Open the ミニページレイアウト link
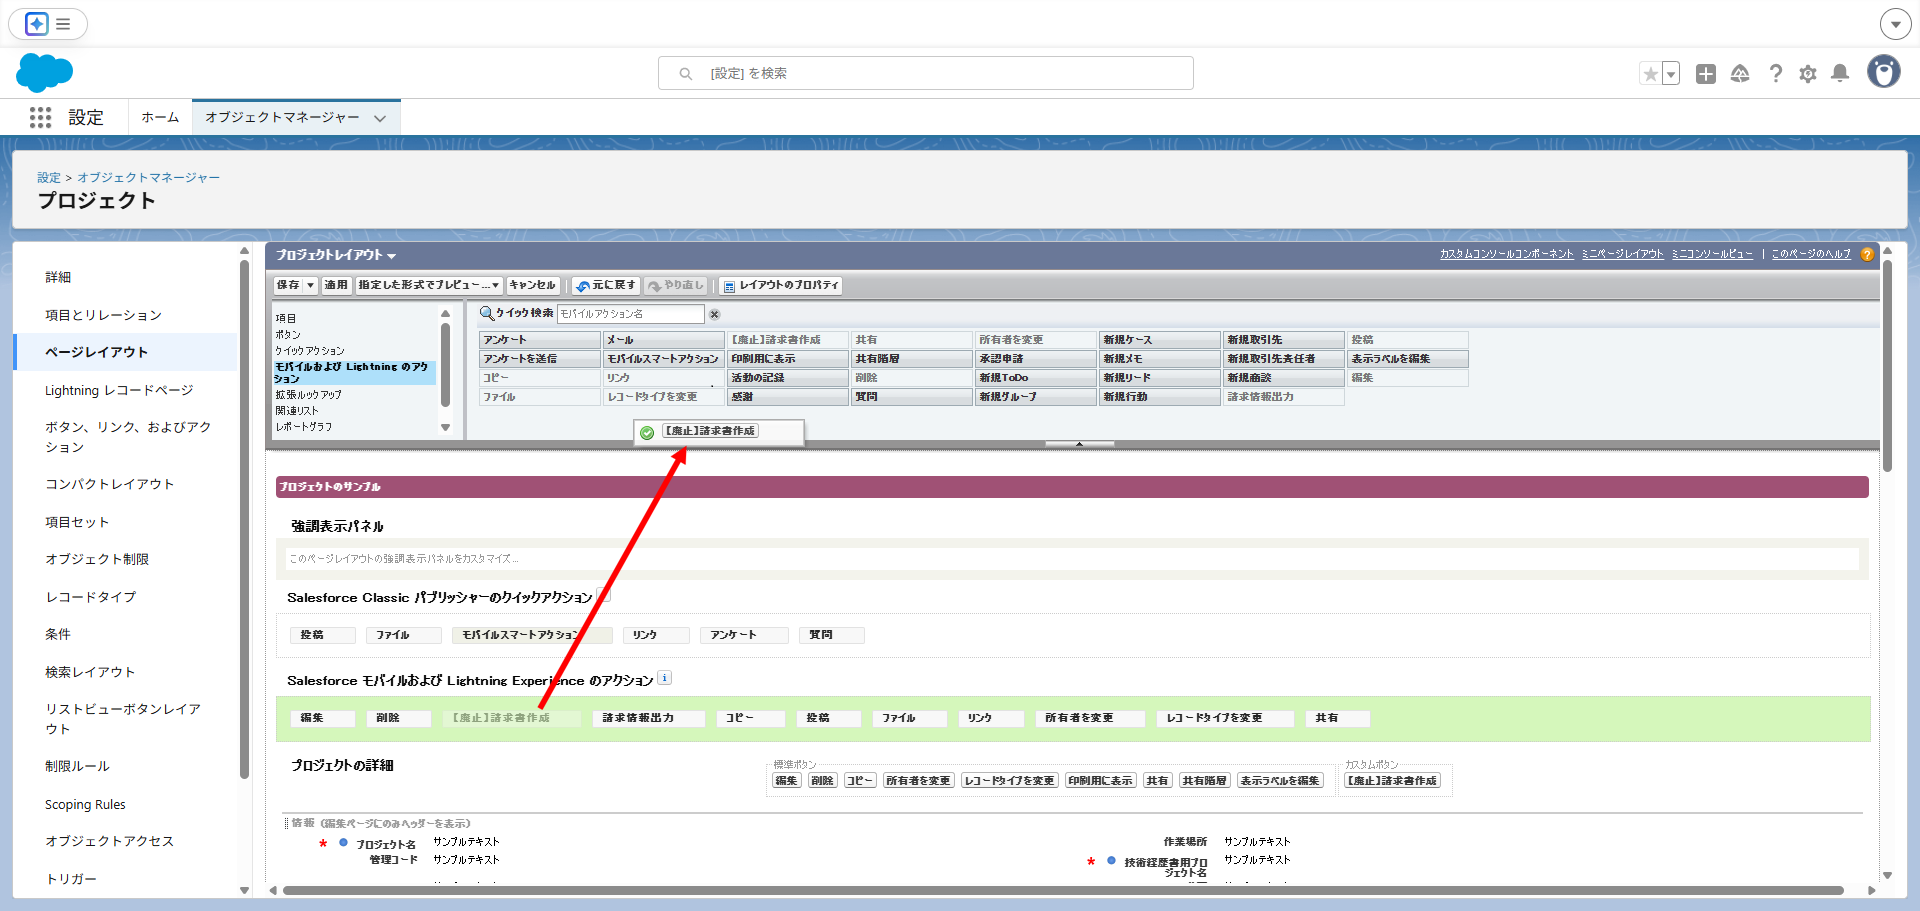This screenshot has width=1920, height=911. 1623,254
